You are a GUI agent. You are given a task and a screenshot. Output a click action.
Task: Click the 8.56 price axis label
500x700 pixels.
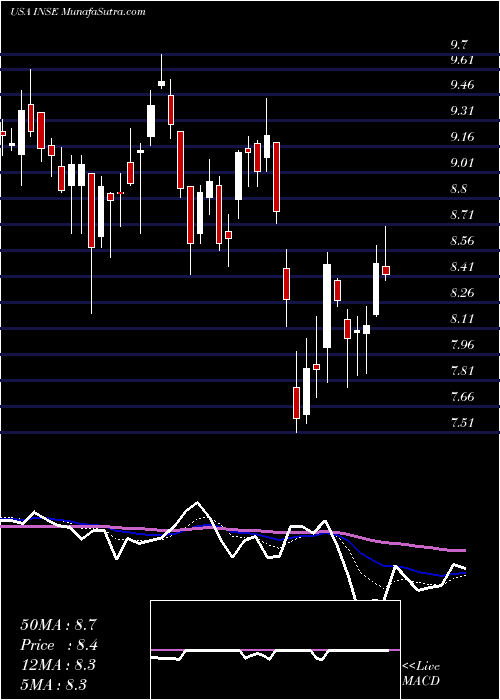462,241
